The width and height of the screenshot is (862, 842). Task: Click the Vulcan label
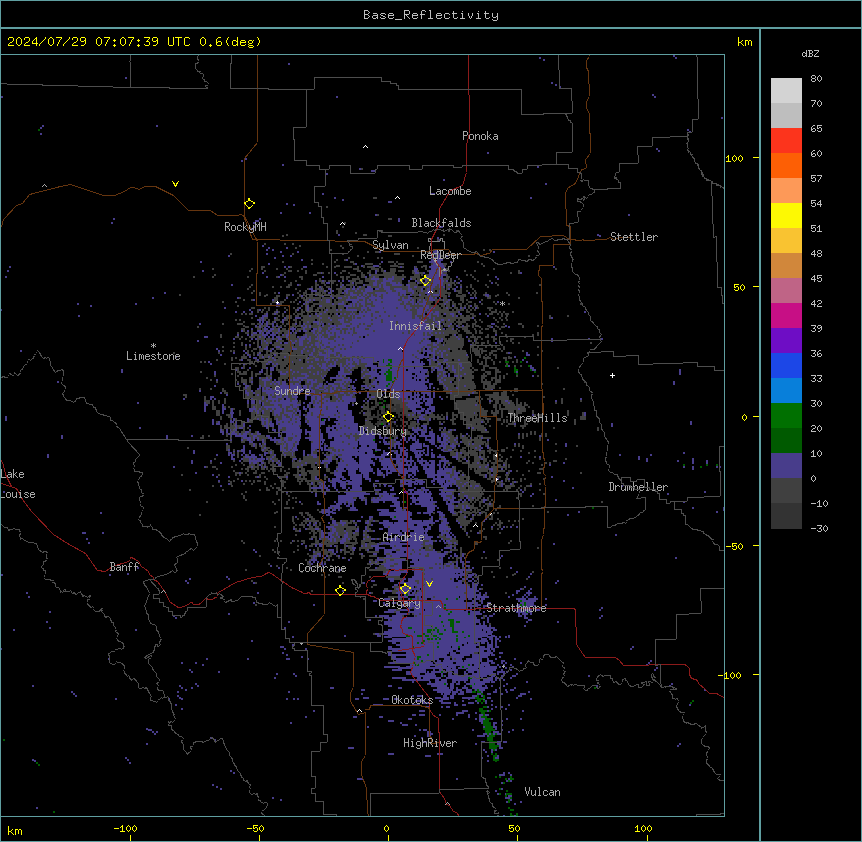click(x=543, y=792)
